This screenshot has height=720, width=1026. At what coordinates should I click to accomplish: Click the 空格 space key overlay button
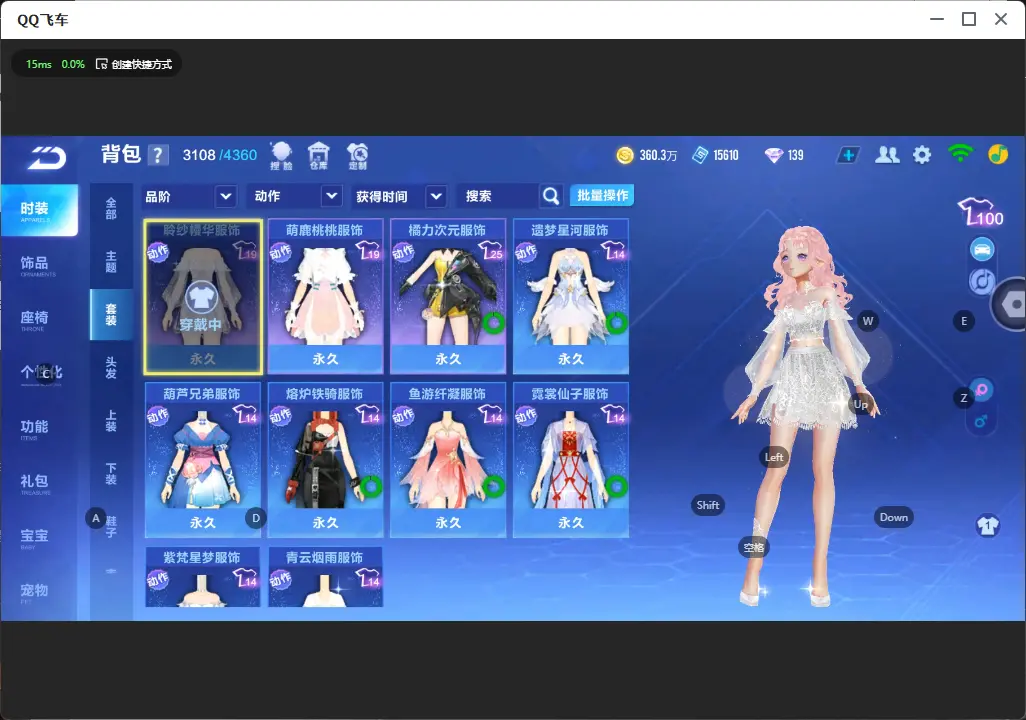(x=753, y=547)
